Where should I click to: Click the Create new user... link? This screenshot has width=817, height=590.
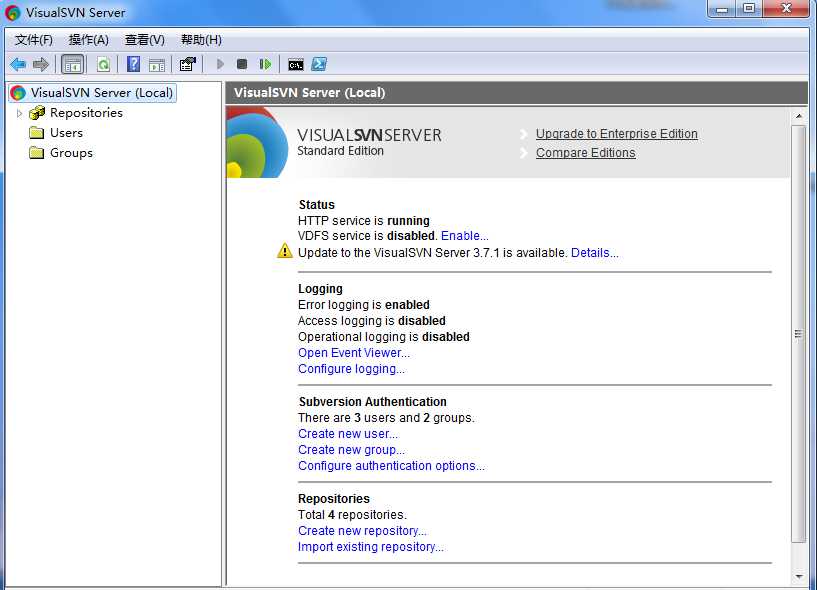(348, 434)
